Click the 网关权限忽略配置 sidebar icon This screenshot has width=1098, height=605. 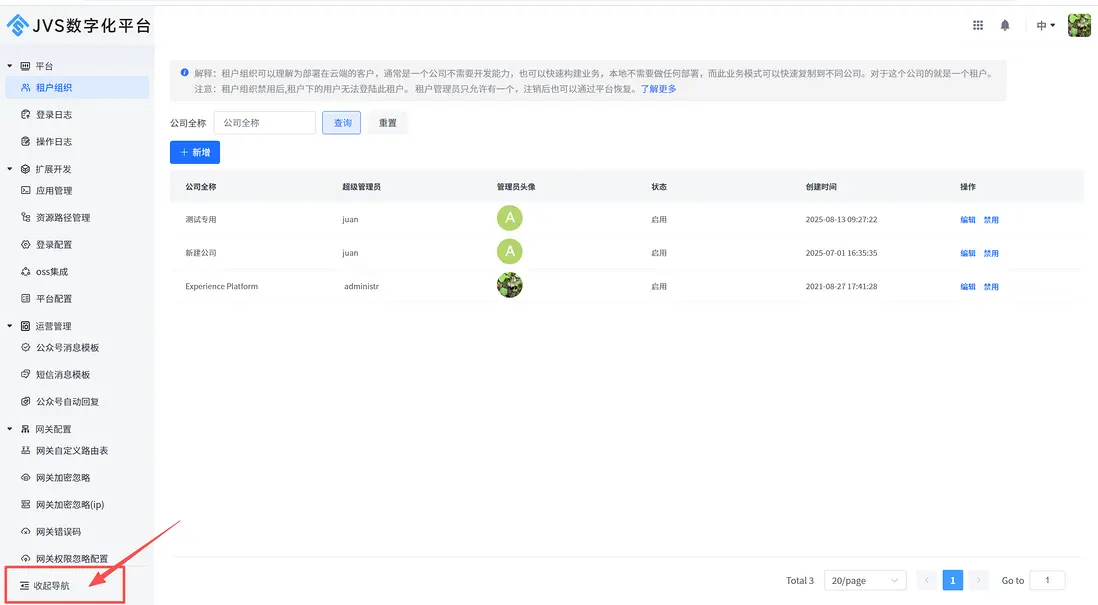[x=26, y=558]
